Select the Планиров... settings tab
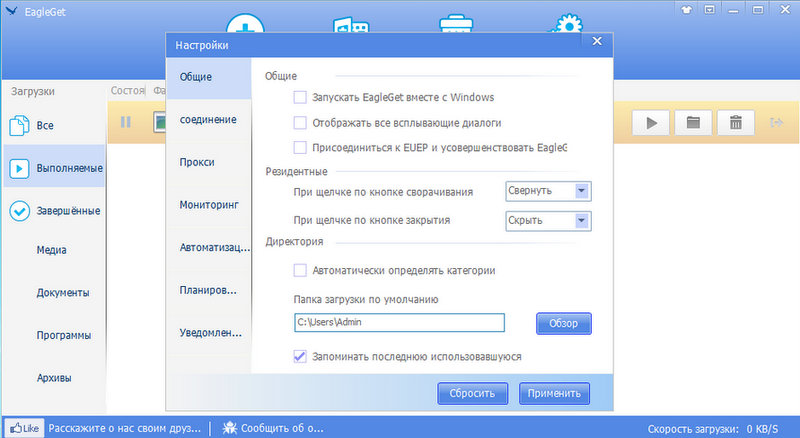The image size is (800, 438). tap(209, 290)
